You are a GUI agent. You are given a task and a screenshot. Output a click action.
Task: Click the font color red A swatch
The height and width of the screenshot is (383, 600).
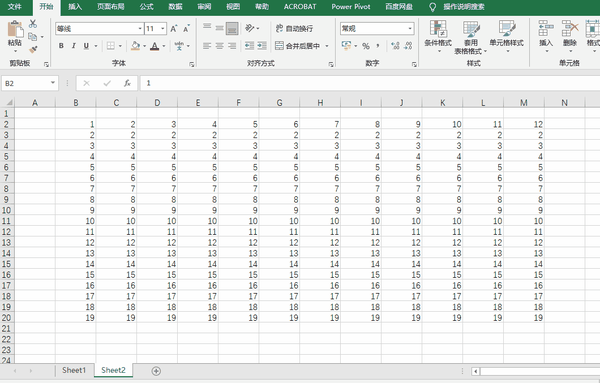coord(155,46)
